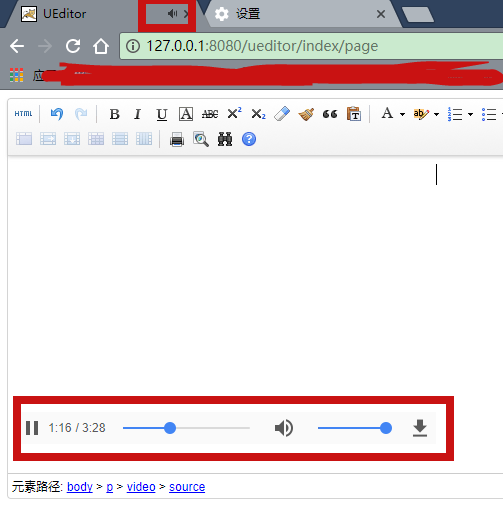
Task: Download the media file
Action: [x=420, y=428]
